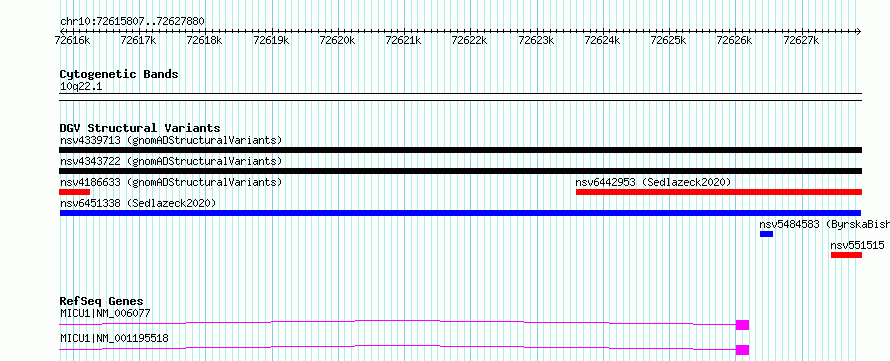Click the MICU1 NM_001195518 magenta exon box

click(742, 350)
